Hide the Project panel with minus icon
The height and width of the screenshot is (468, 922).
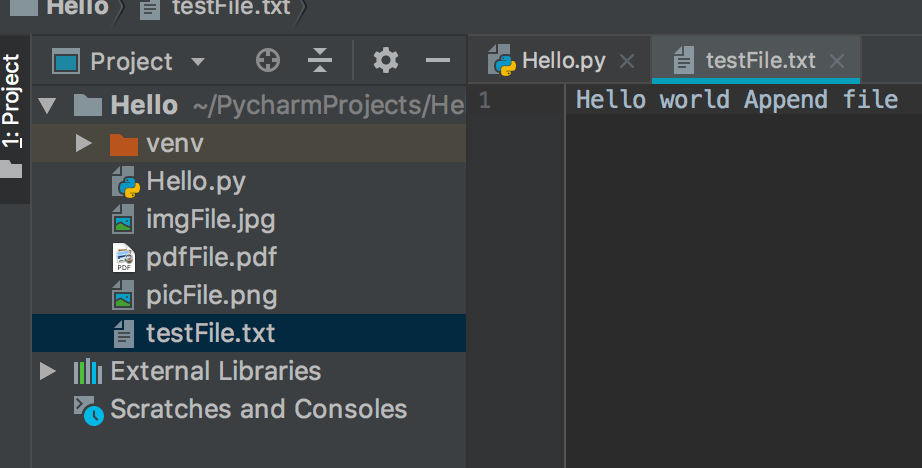point(437,61)
